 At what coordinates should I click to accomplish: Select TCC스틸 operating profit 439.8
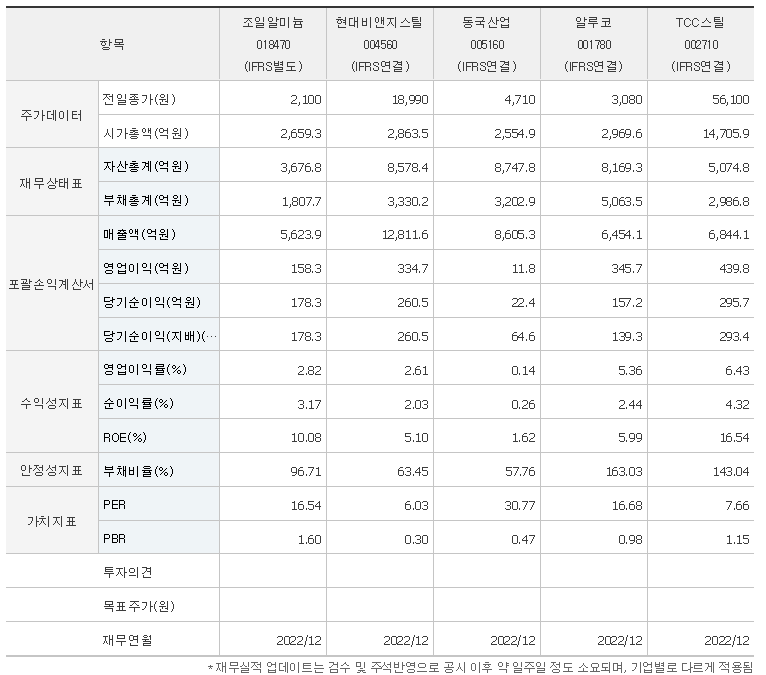click(734, 269)
